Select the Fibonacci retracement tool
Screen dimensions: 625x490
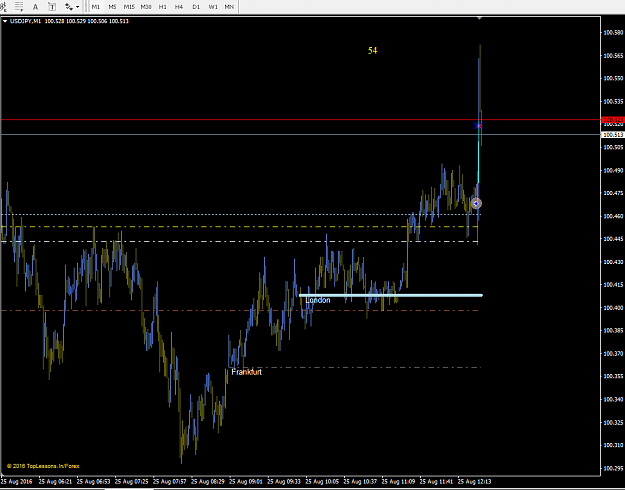(19, 7)
